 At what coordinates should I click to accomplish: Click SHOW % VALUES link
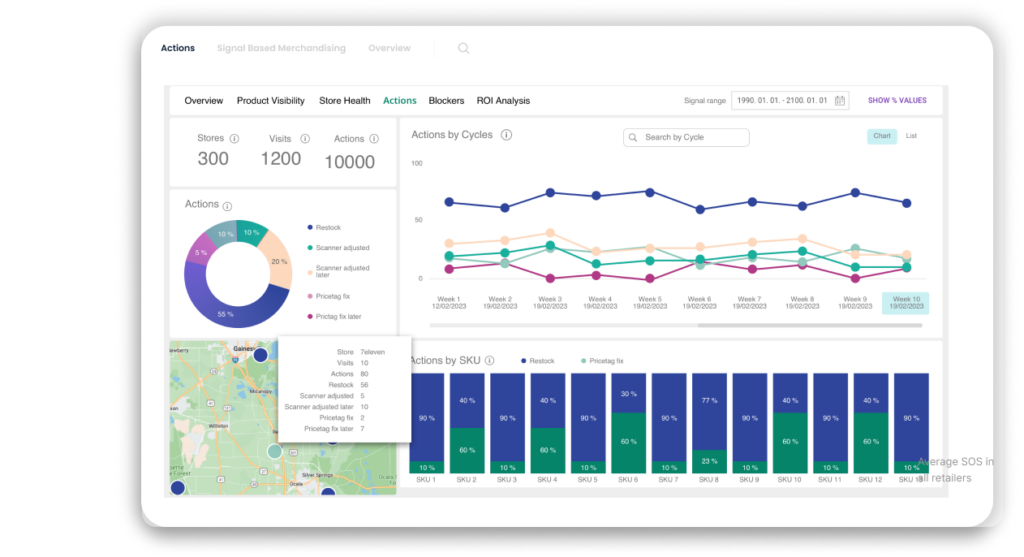(x=897, y=101)
